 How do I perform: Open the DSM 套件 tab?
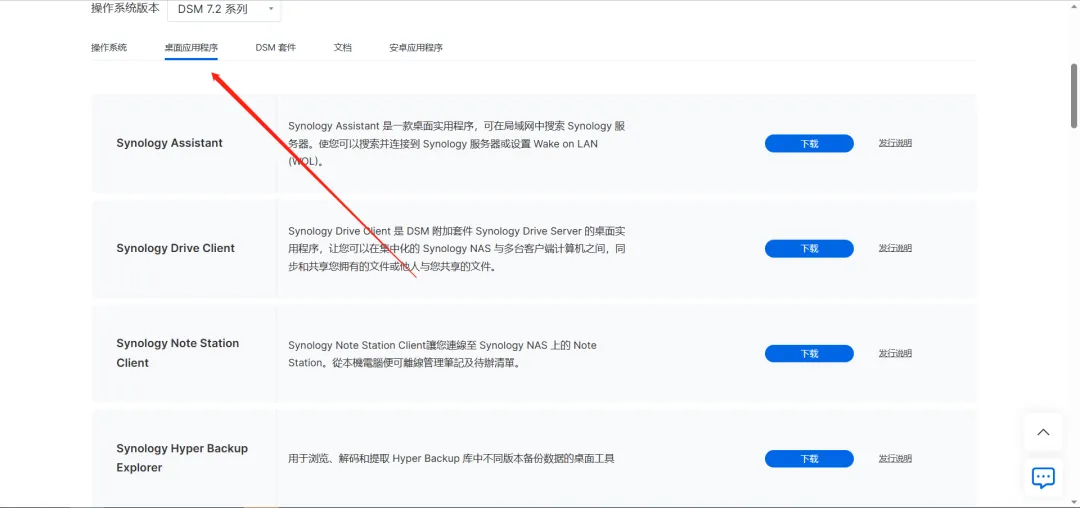[276, 47]
